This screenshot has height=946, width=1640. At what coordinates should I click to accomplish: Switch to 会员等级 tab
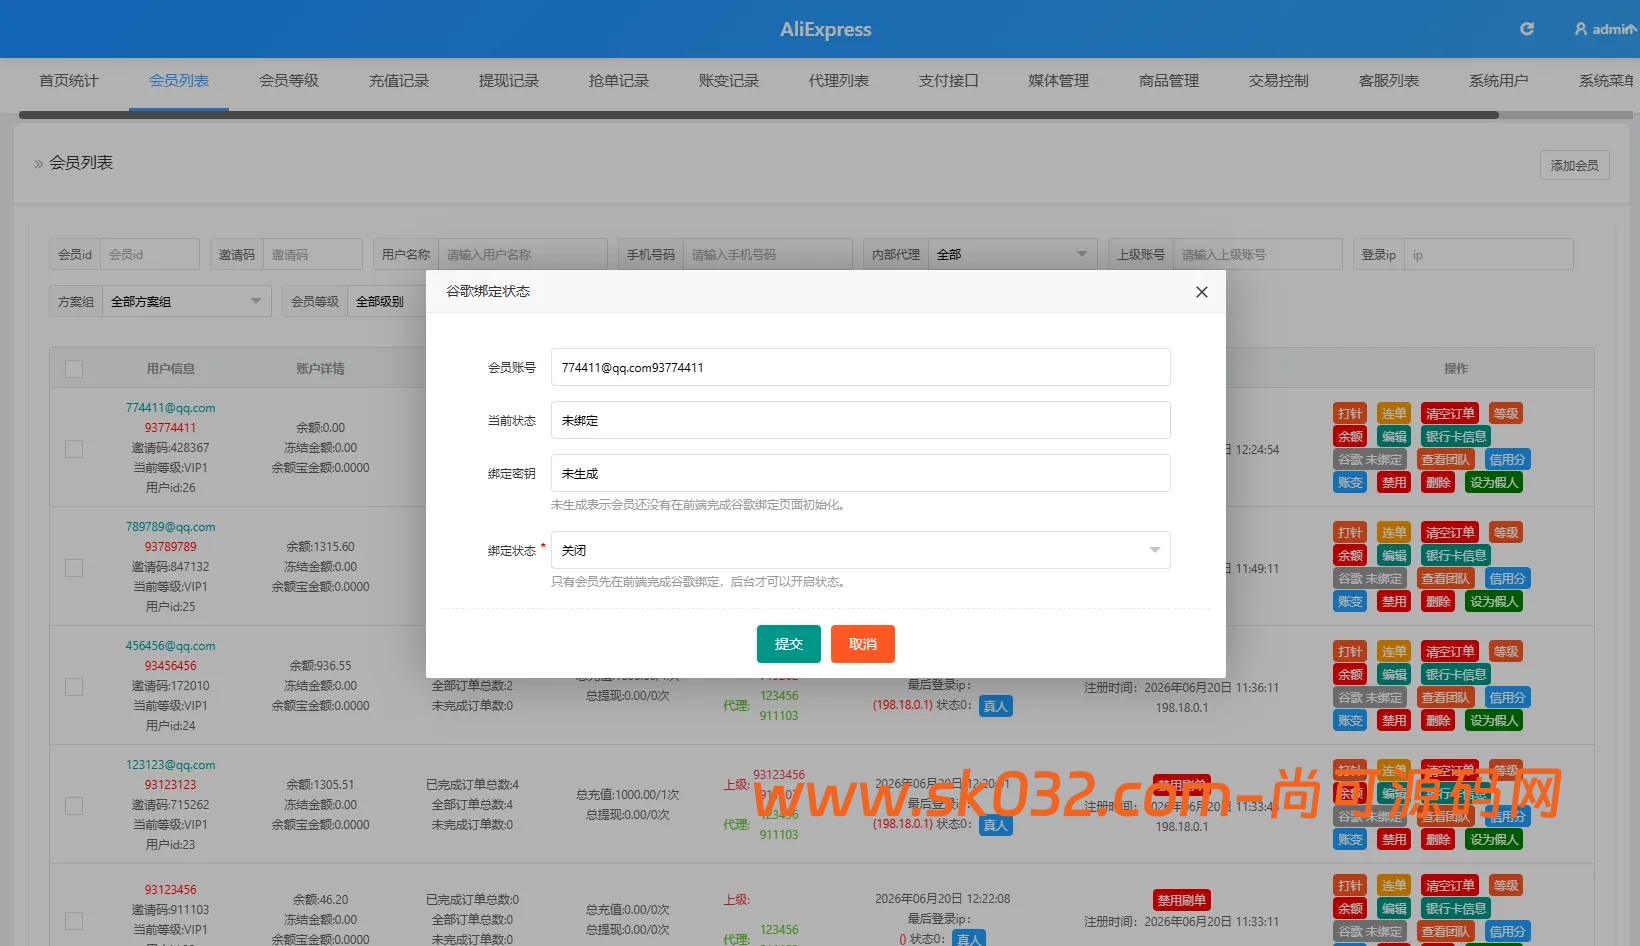pyautogui.click(x=289, y=81)
